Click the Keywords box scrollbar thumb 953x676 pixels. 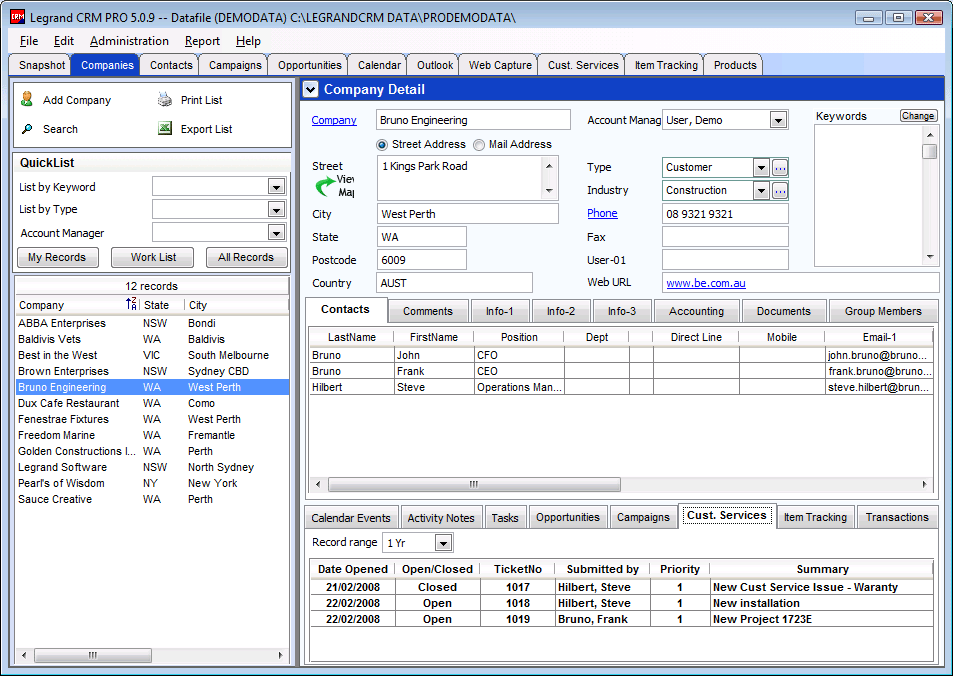point(929,151)
